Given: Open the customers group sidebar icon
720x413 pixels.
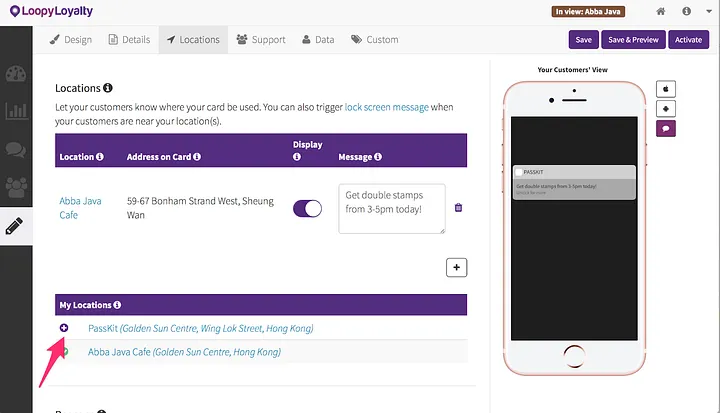Looking at the screenshot, I should (16, 187).
